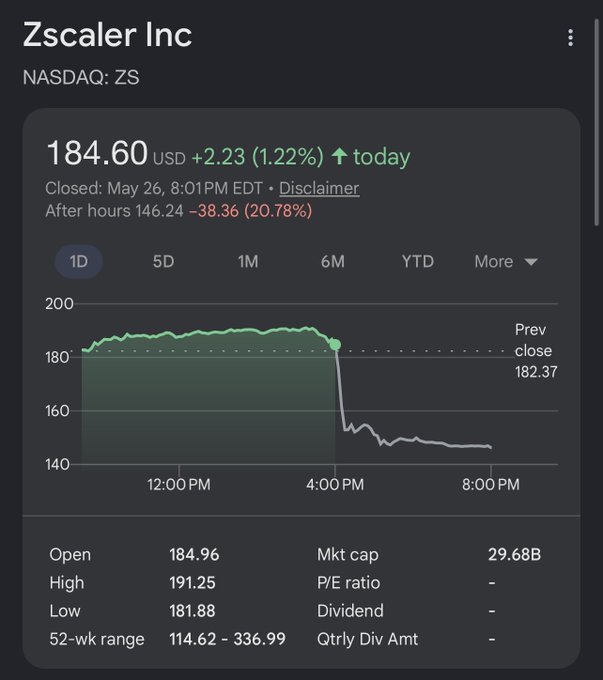Click the 160 y-axis label
The width and height of the screenshot is (603, 680).
[x=57, y=411]
